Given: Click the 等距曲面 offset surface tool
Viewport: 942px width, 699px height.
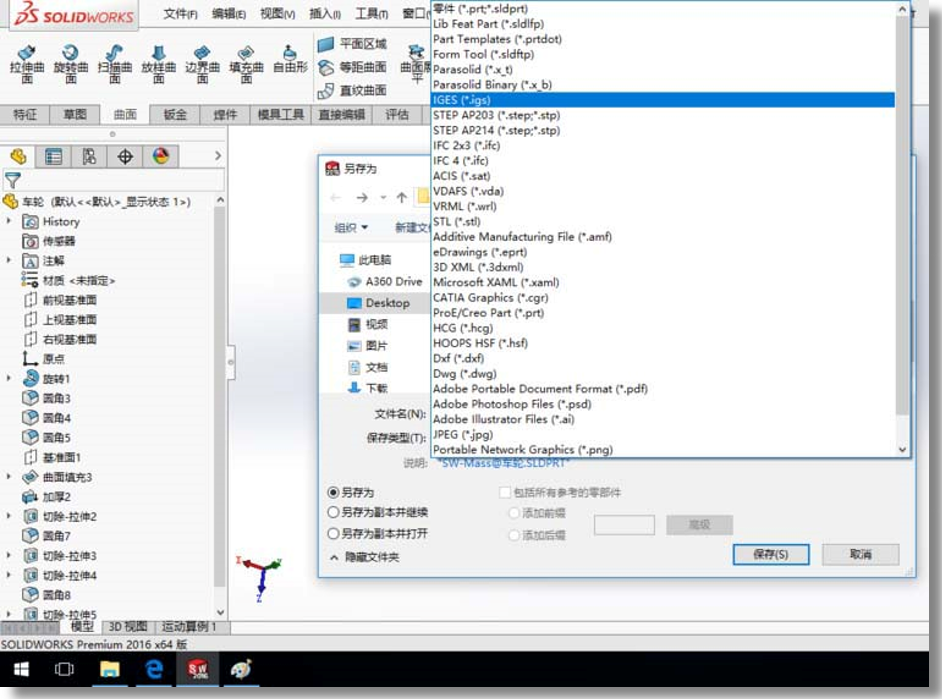Looking at the screenshot, I should (x=352, y=67).
